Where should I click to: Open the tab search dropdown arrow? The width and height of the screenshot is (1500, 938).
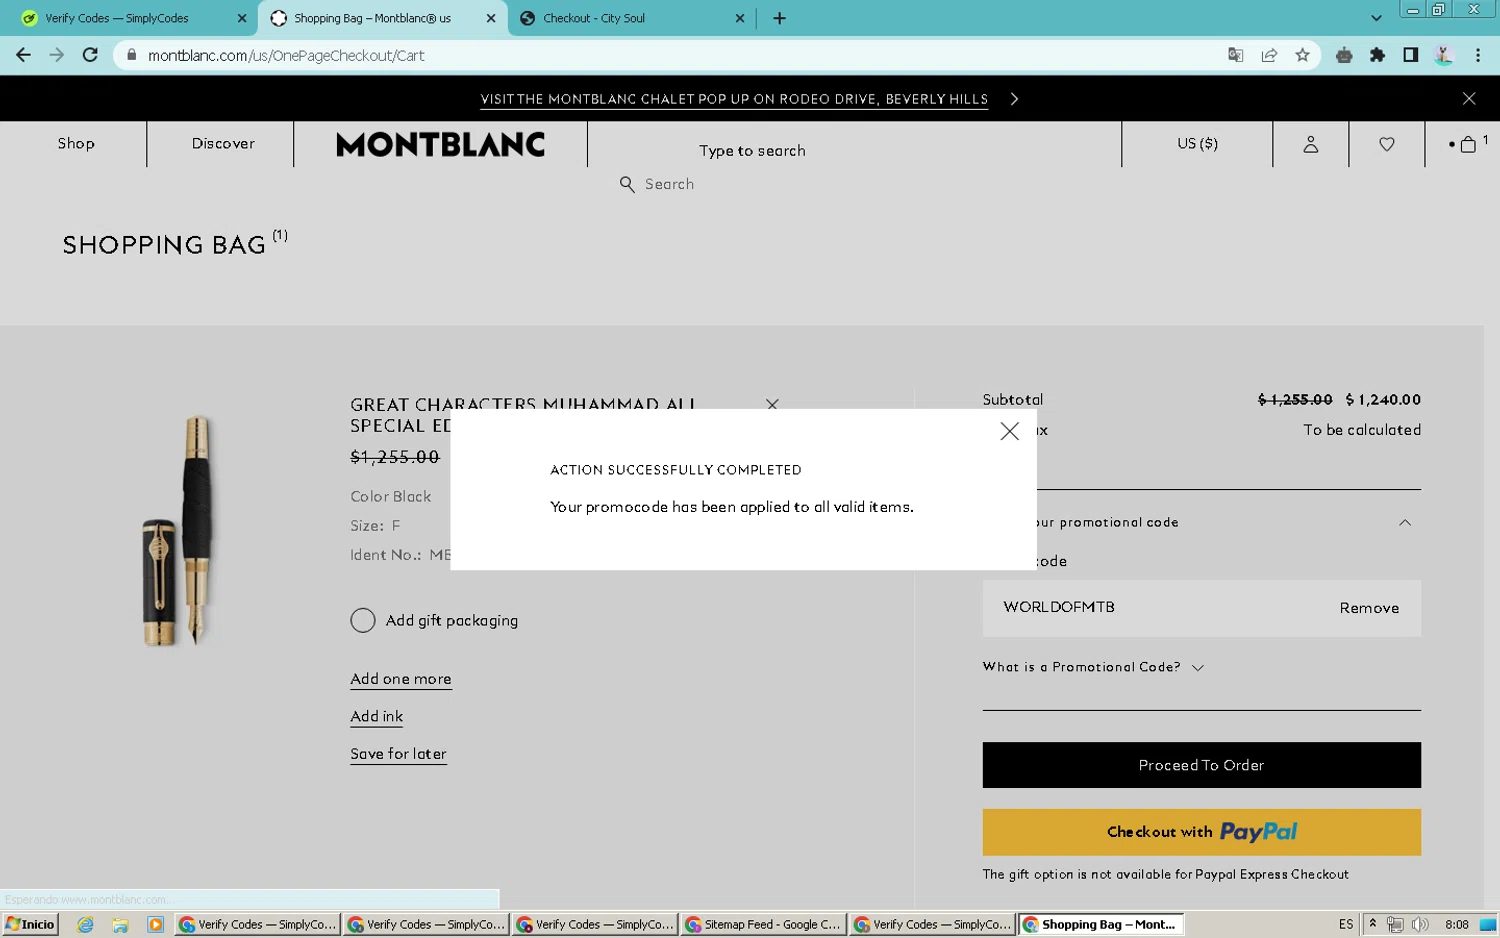click(1376, 18)
